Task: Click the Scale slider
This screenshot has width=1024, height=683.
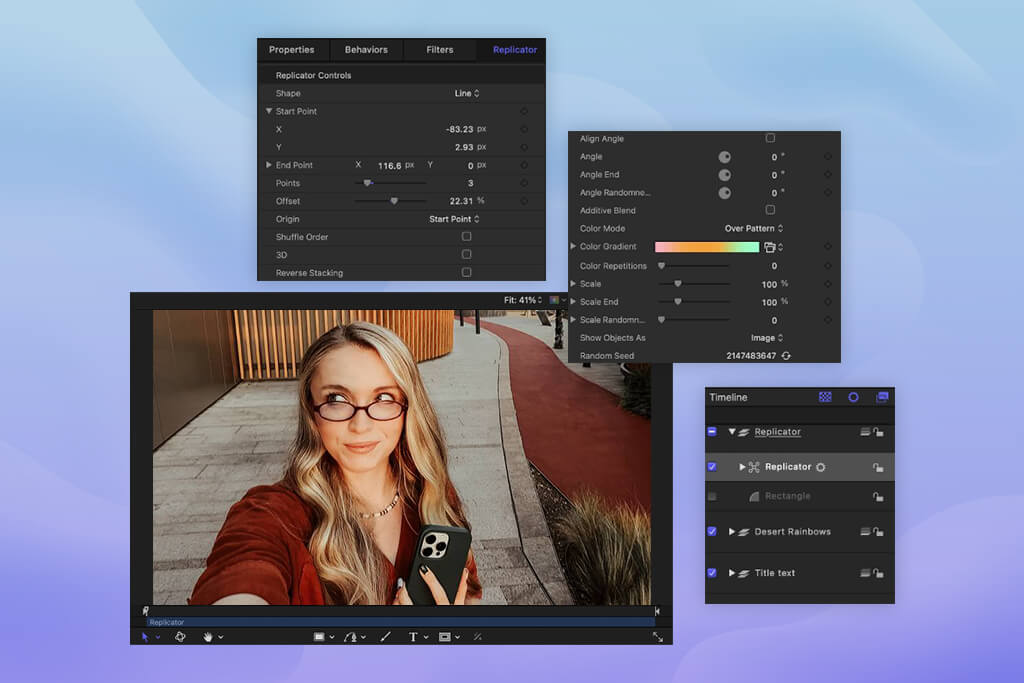Action: 694,284
